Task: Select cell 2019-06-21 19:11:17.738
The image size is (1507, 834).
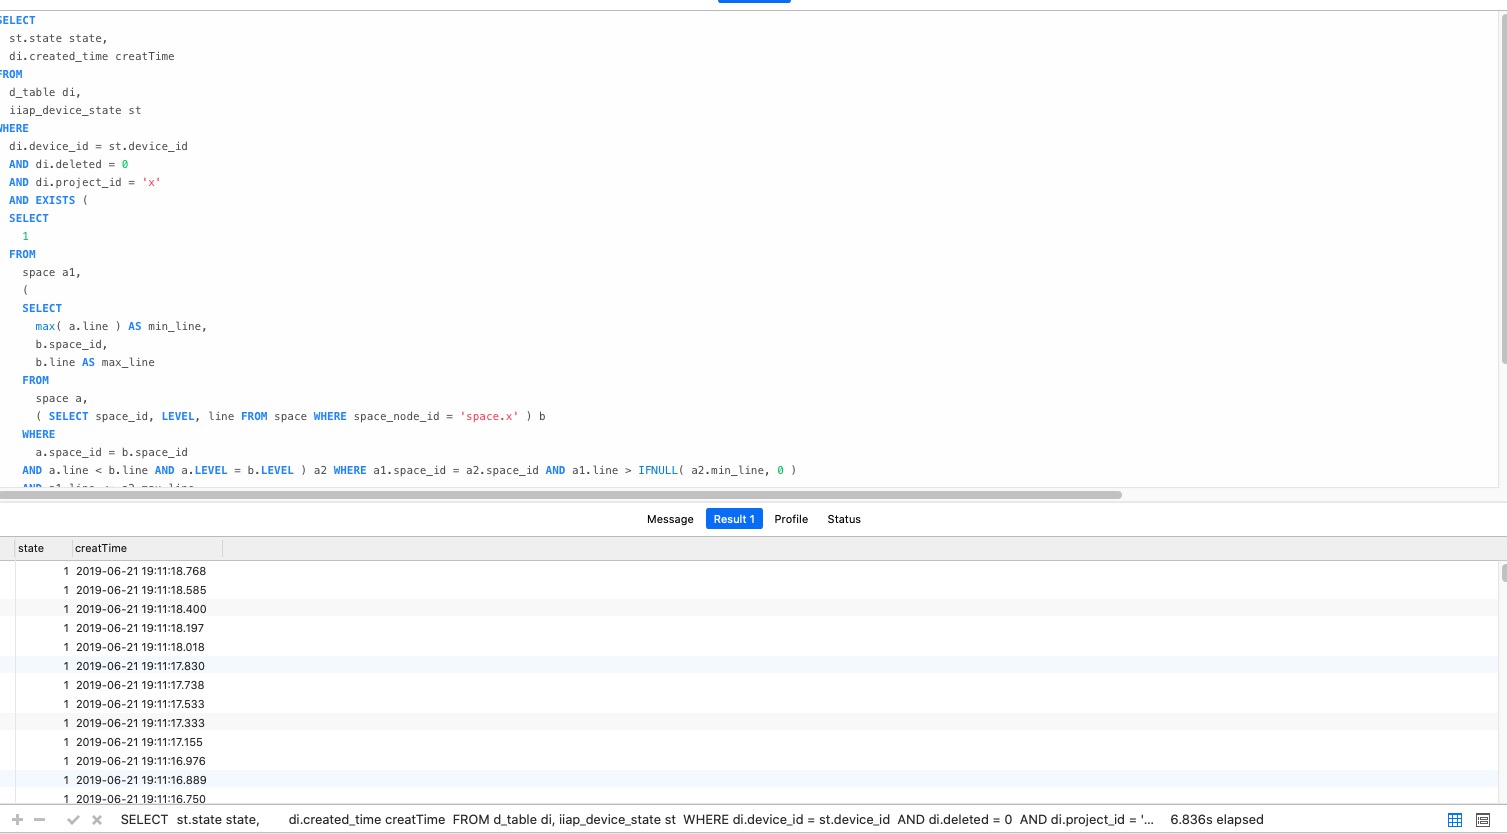Action: [x=141, y=685]
